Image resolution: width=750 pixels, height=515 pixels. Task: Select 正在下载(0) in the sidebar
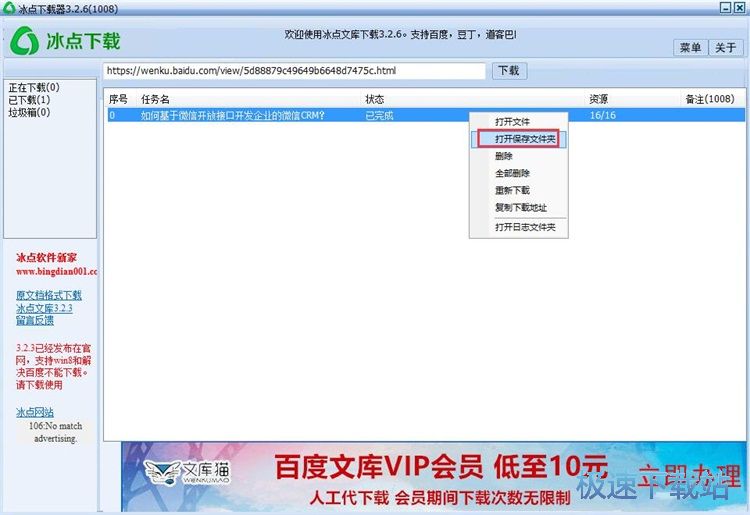pyautogui.click(x=34, y=88)
